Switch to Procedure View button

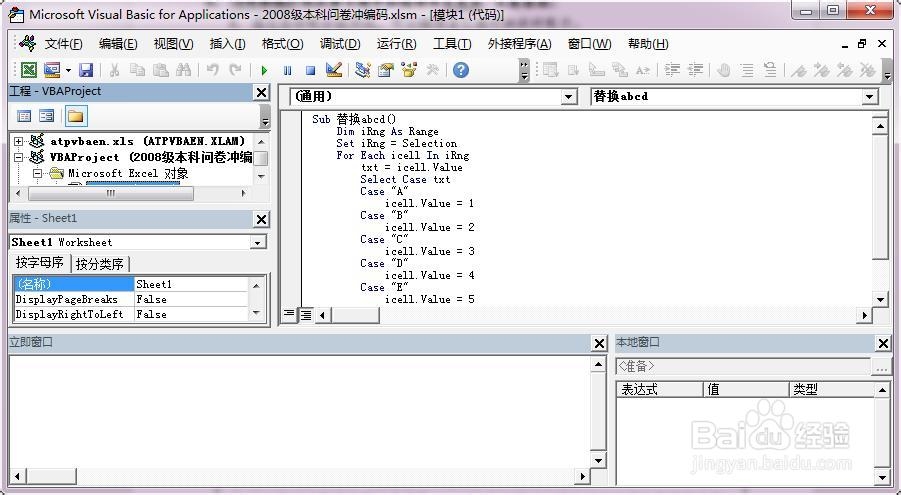(x=289, y=314)
